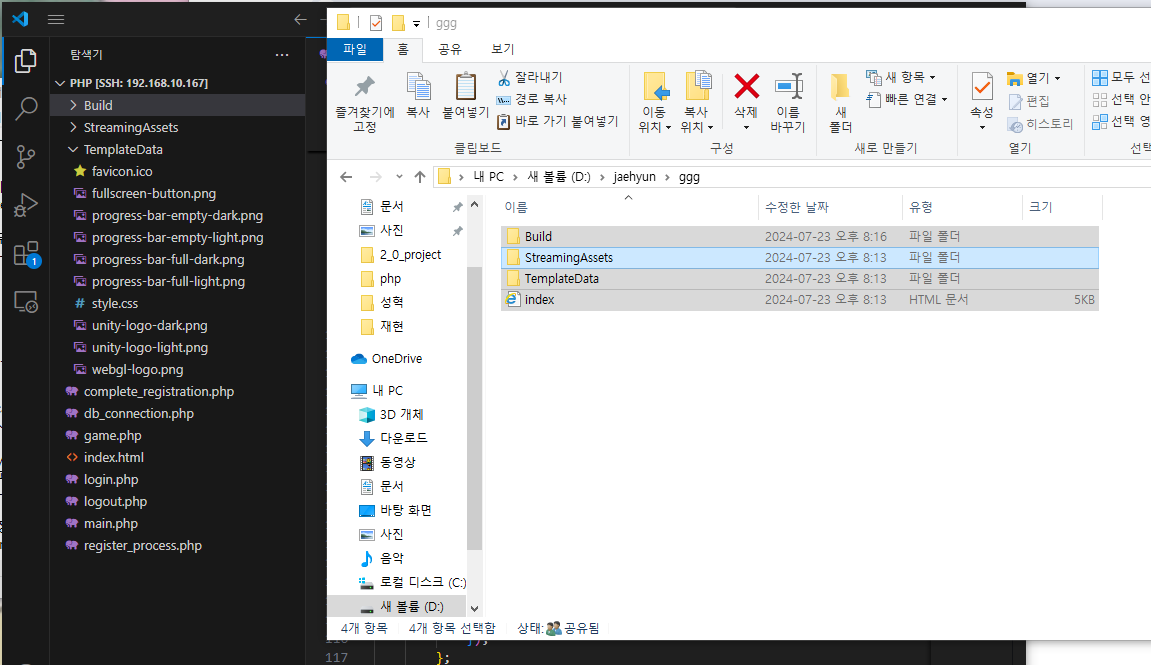Click the Edit (편집) ribbon button
The width and height of the screenshot is (1151, 665).
coord(1028,101)
